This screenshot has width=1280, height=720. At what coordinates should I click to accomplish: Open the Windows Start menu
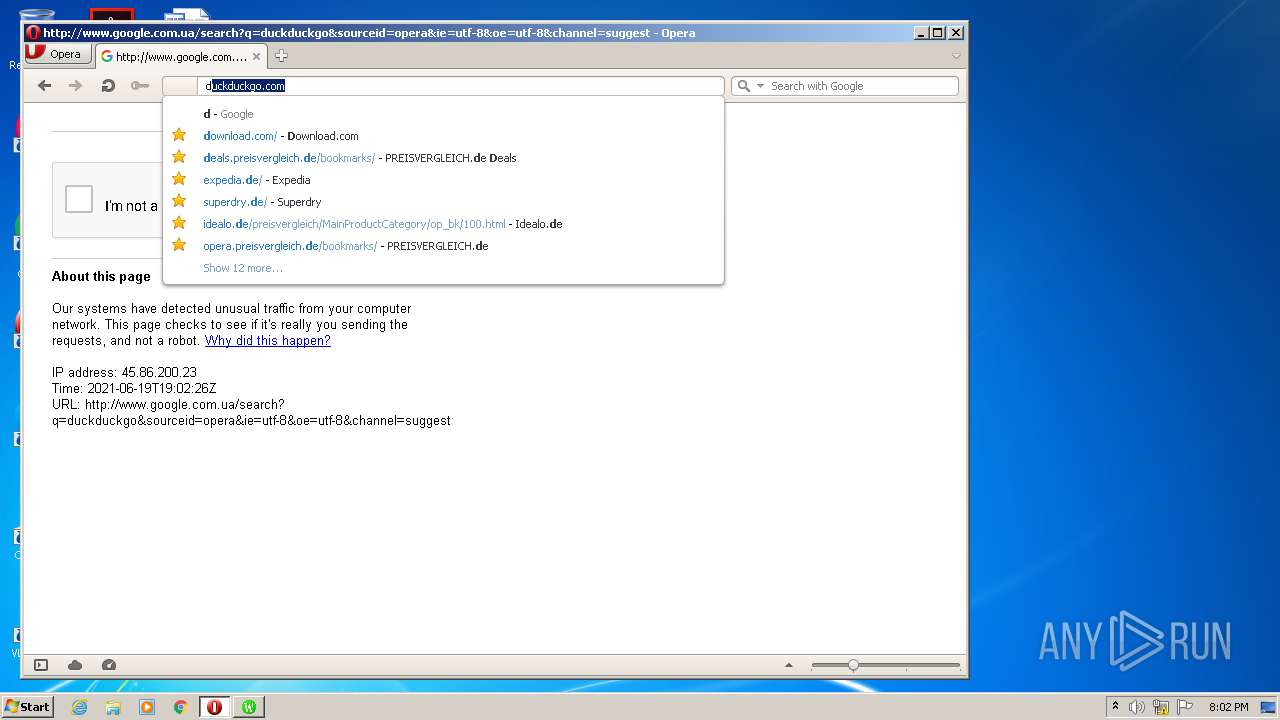27,707
